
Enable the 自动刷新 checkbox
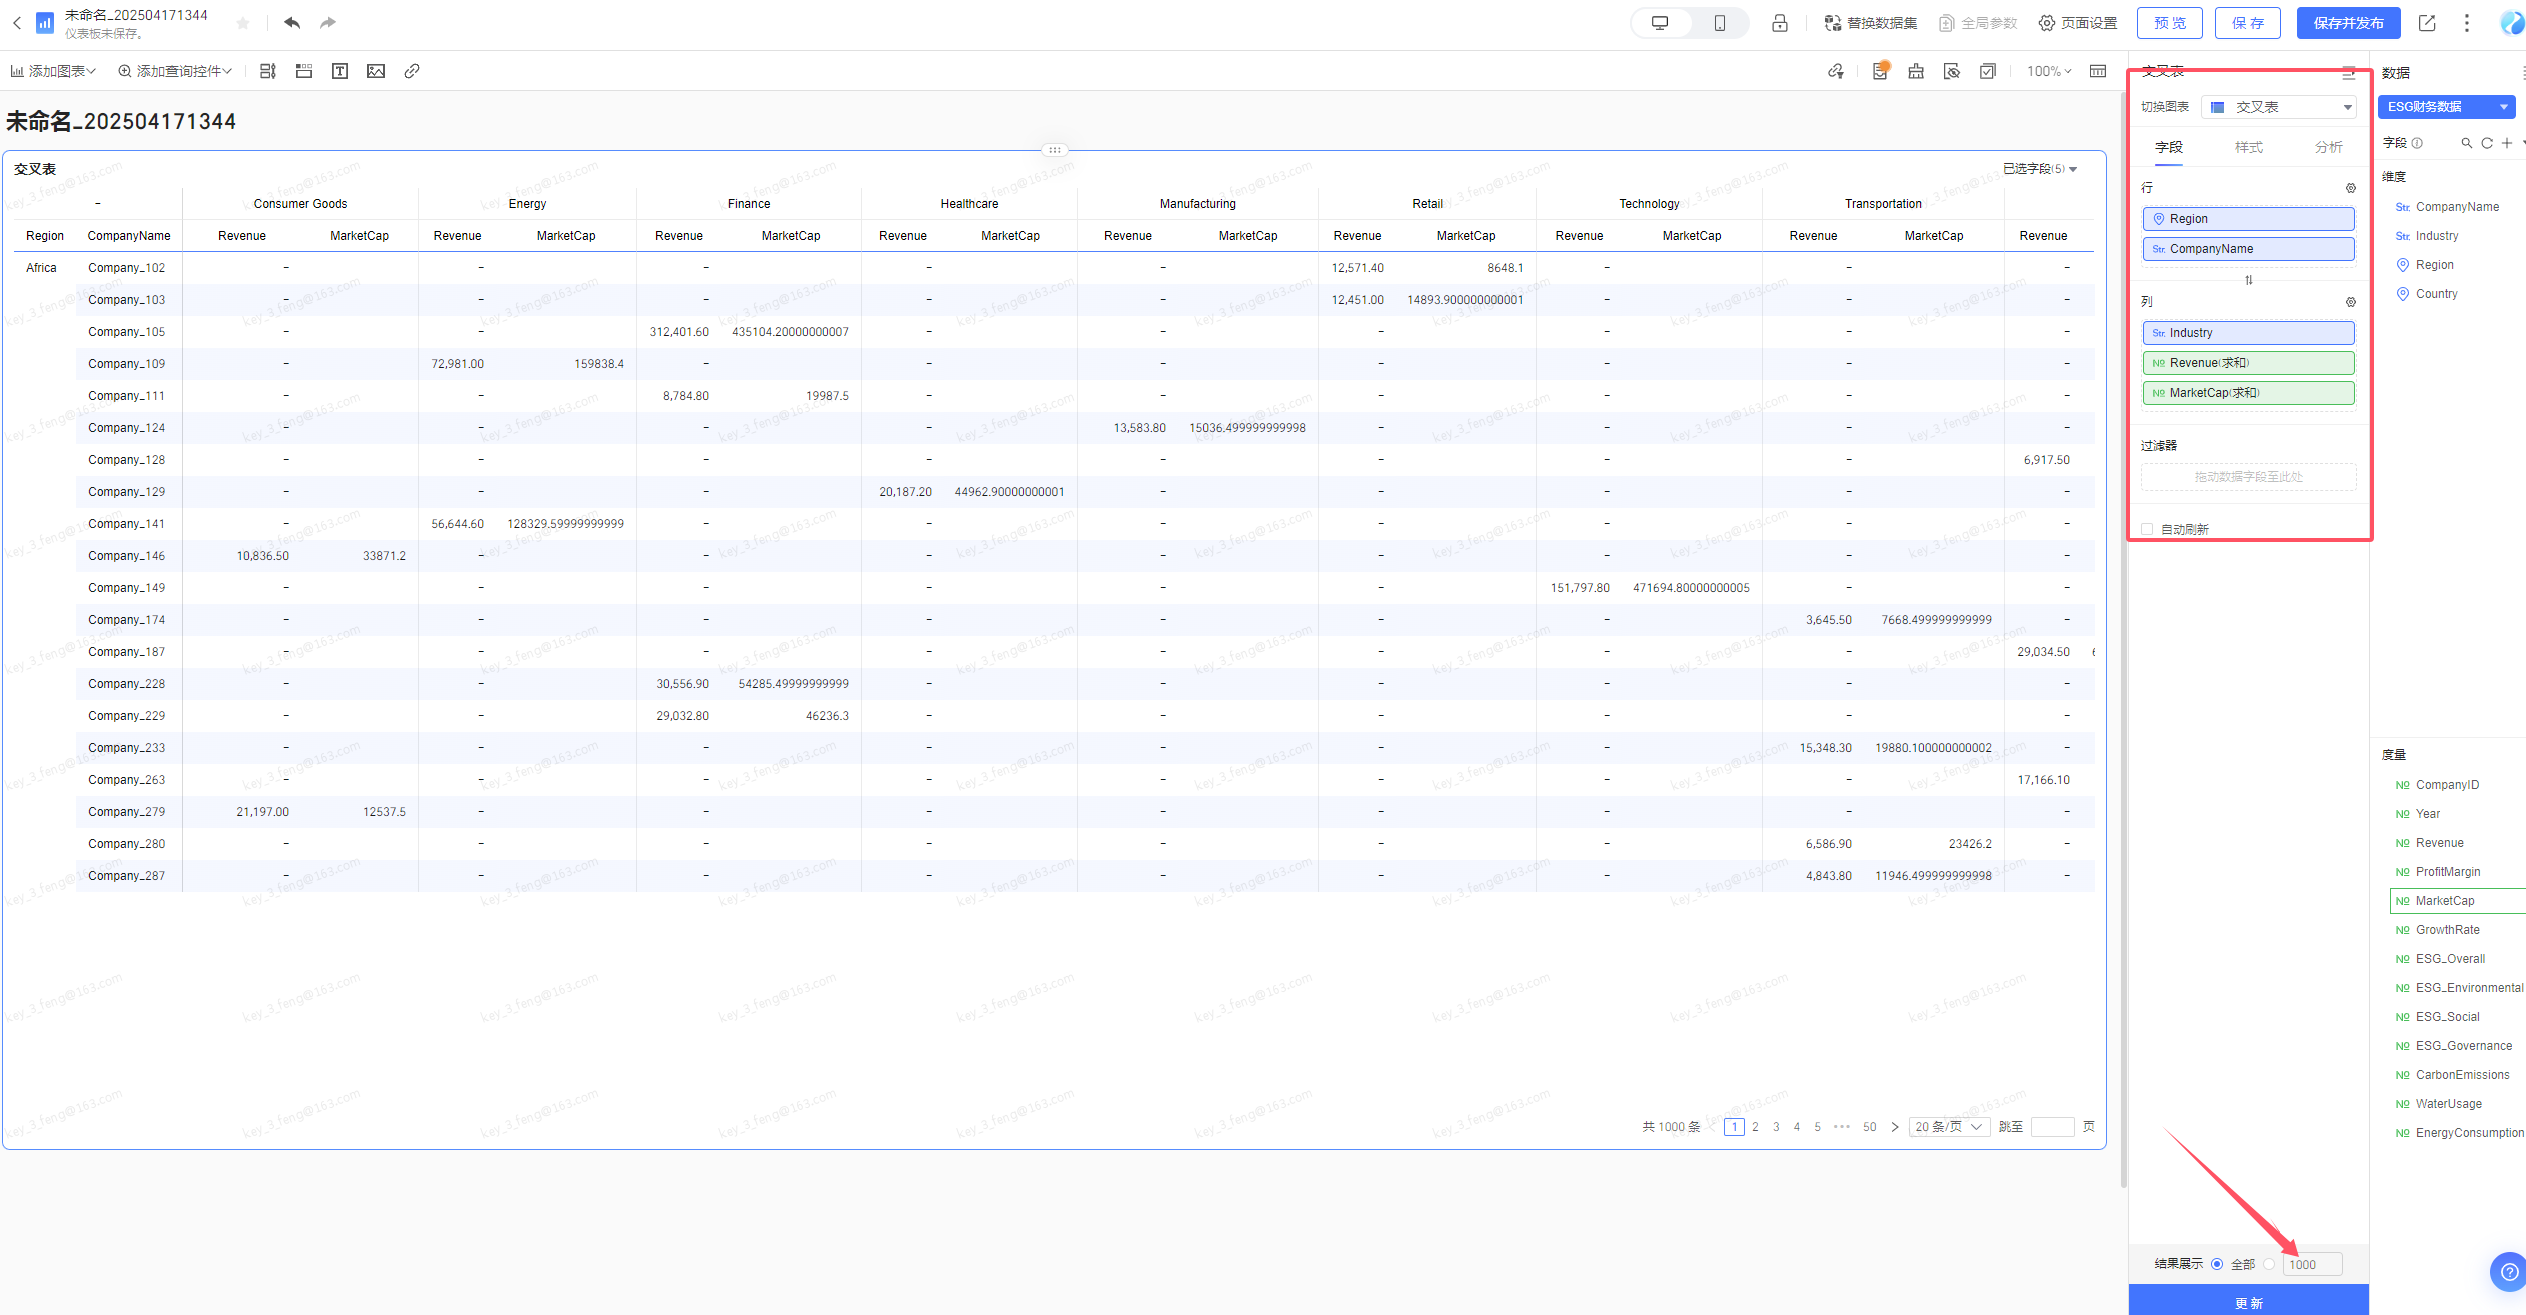pyautogui.click(x=2147, y=529)
